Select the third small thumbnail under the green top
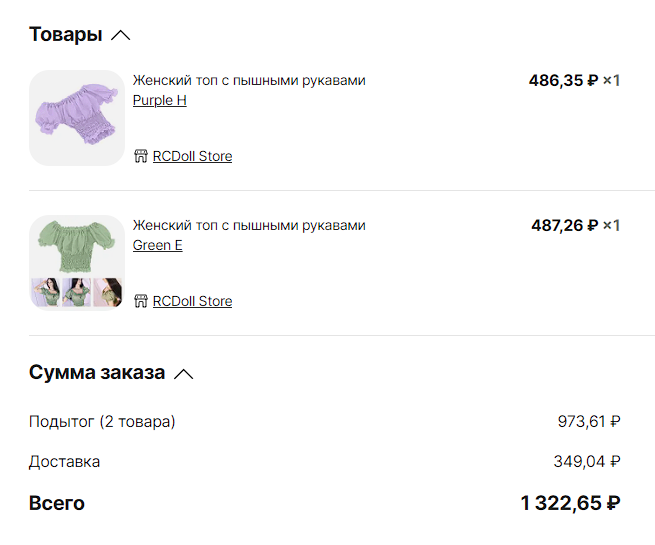The image size is (655, 545). click(108, 293)
